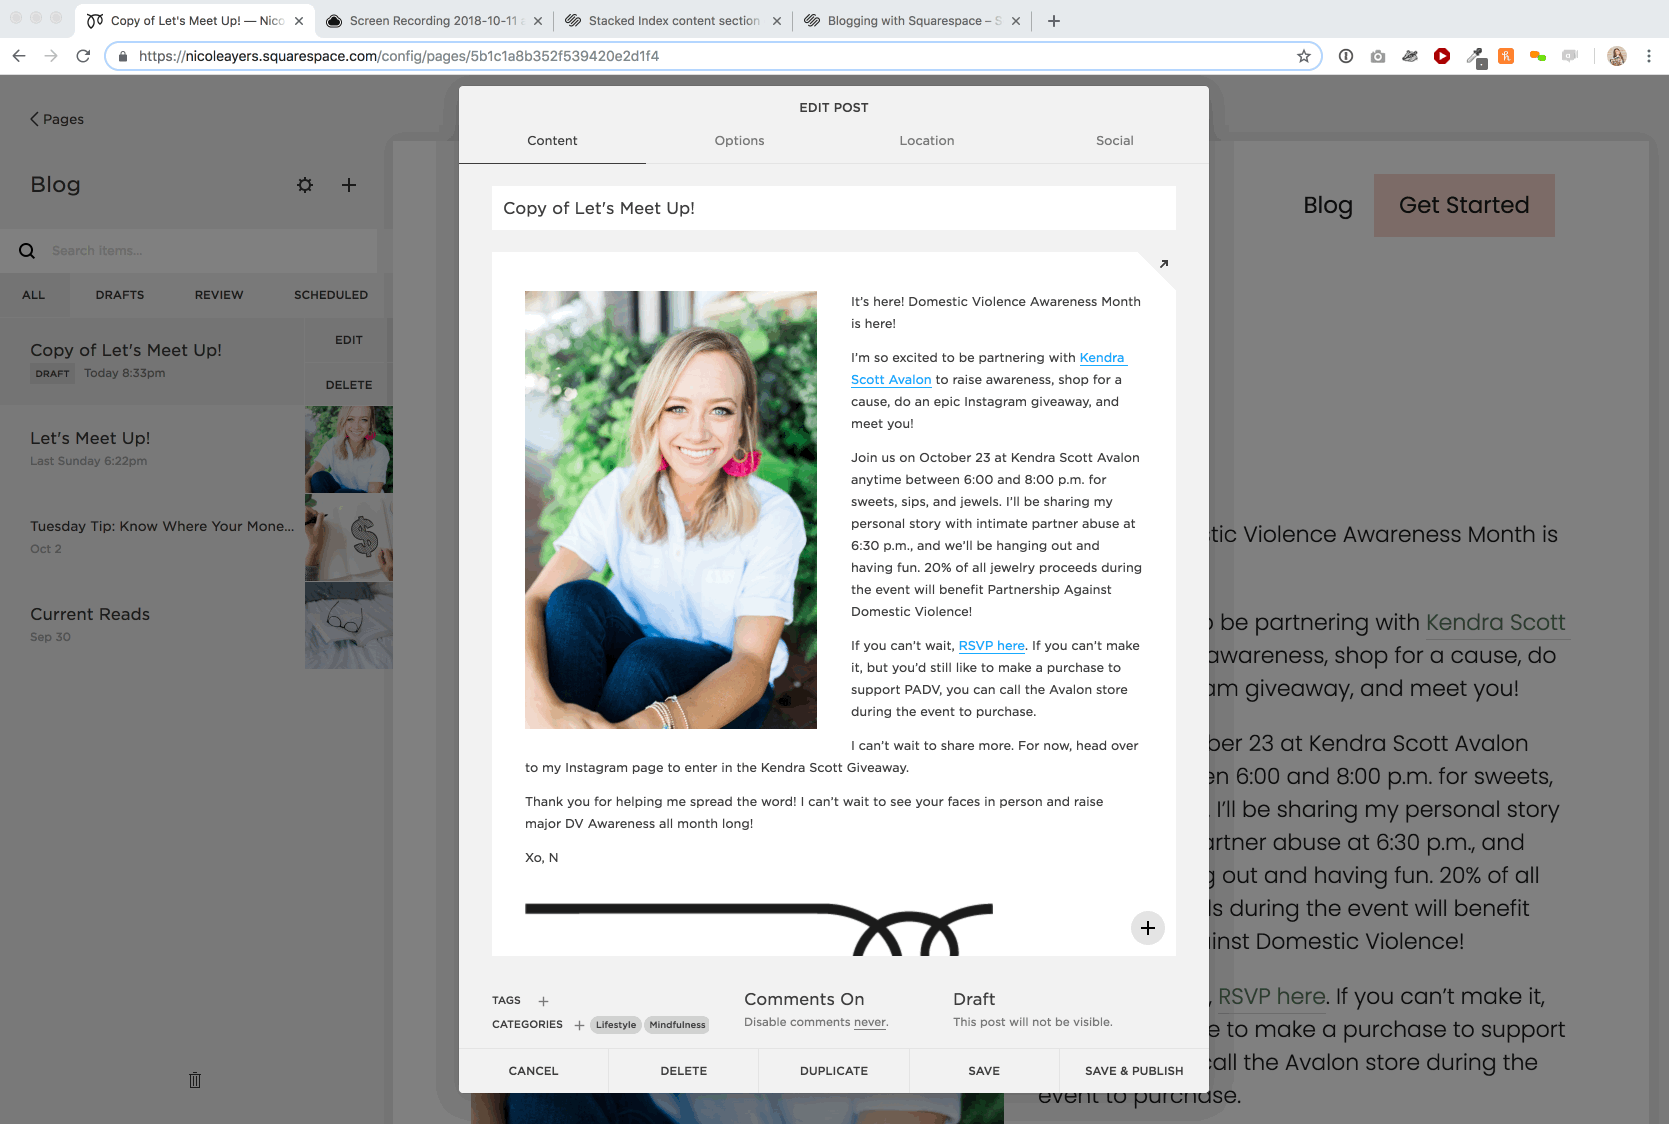
Task: Expand post editor with the fullscreen arrow
Action: tap(1163, 264)
